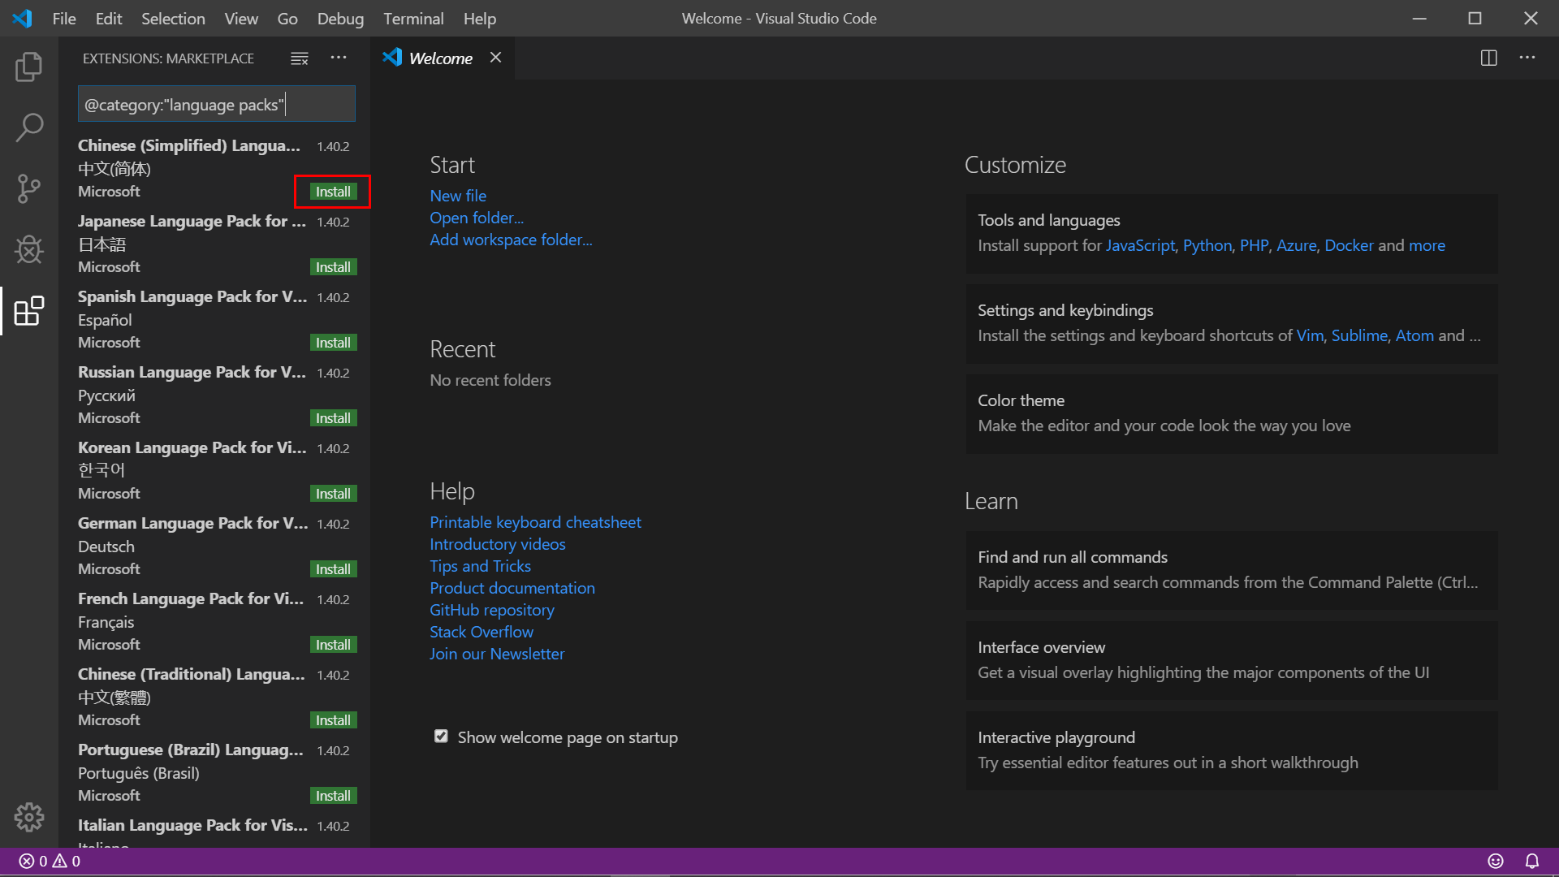The width and height of the screenshot is (1559, 877).
Task: Open the Debug view icon
Action: coord(29,249)
